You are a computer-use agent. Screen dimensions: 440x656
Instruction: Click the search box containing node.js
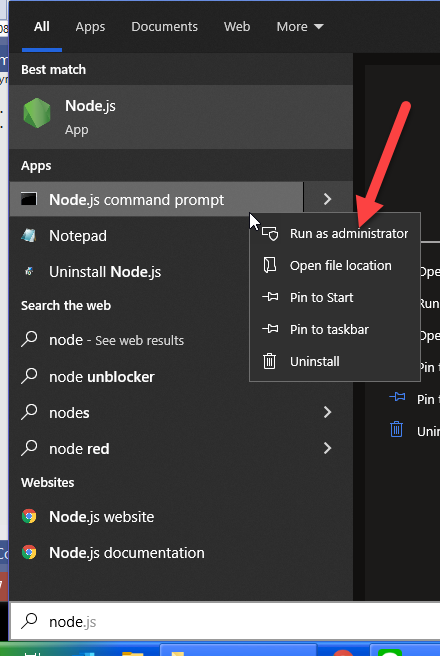[225, 621]
